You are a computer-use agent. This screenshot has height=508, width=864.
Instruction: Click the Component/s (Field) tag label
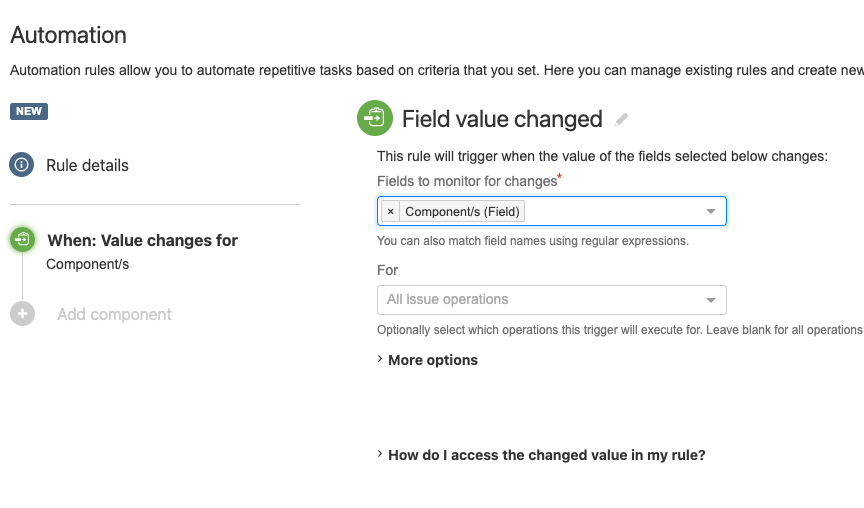(462, 212)
